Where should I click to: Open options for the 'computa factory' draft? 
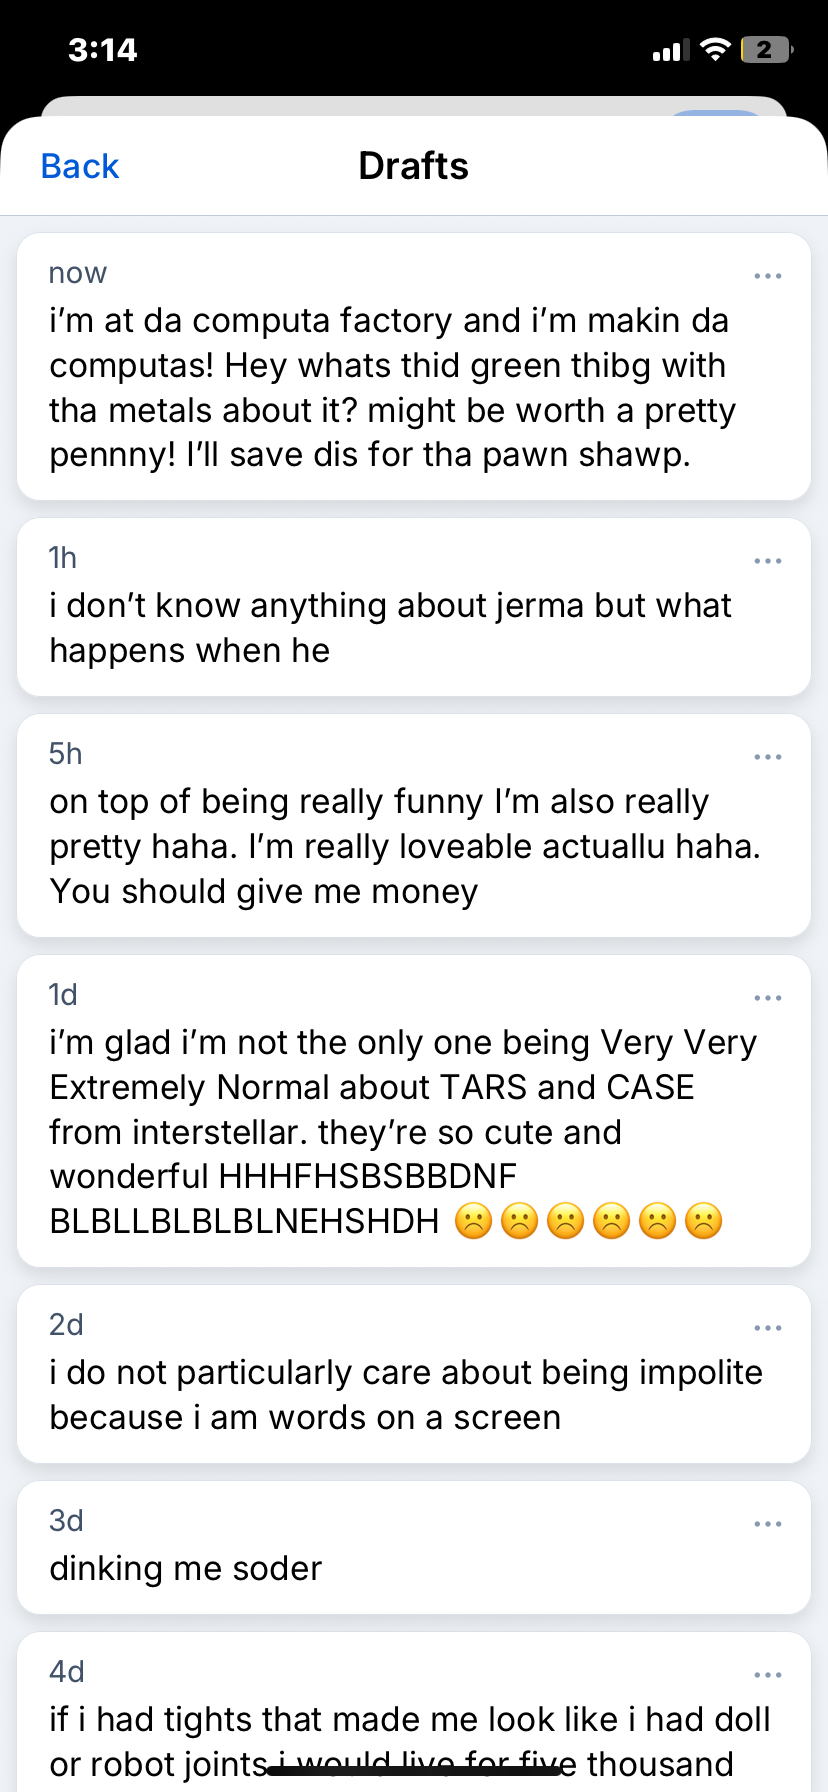pyautogui.click(x=767, y=276)
